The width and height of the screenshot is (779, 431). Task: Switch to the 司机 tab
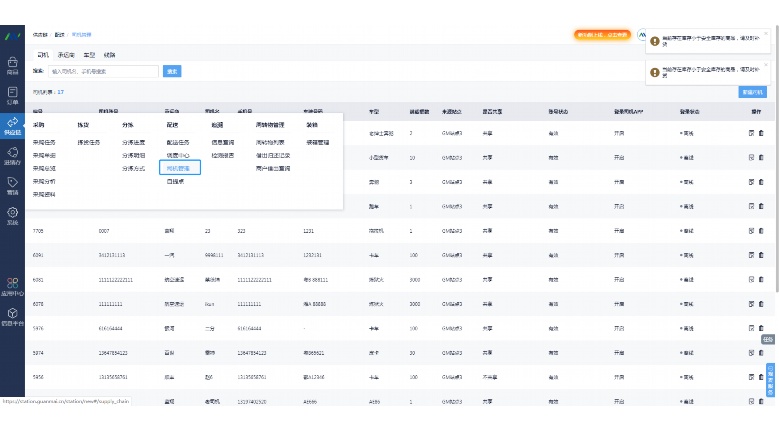(x=43, y=55)
